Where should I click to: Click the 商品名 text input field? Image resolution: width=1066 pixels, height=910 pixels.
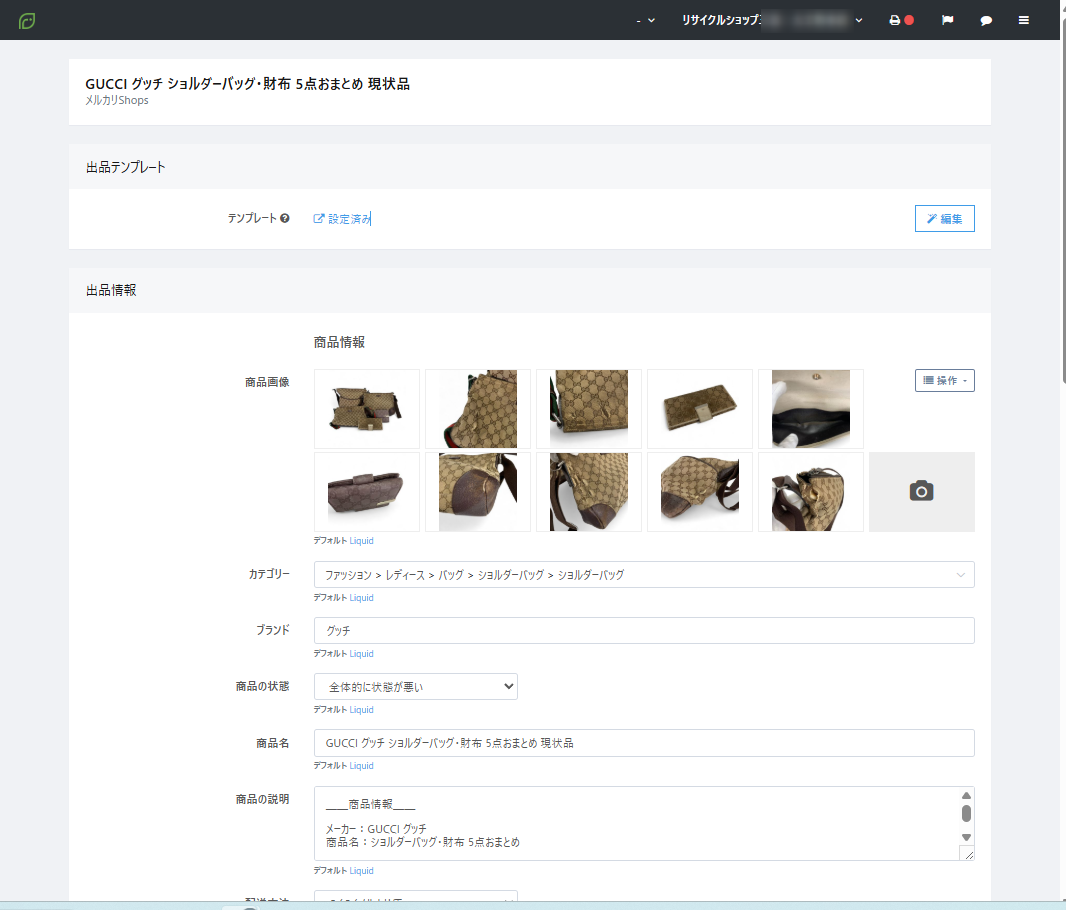[643, 743]
